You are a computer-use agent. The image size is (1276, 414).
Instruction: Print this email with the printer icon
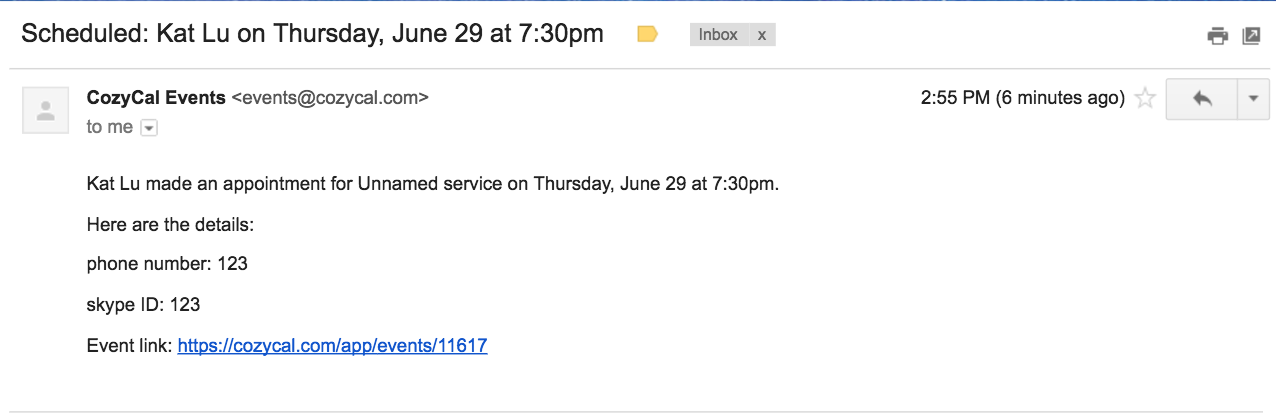tap(1217, 36)
